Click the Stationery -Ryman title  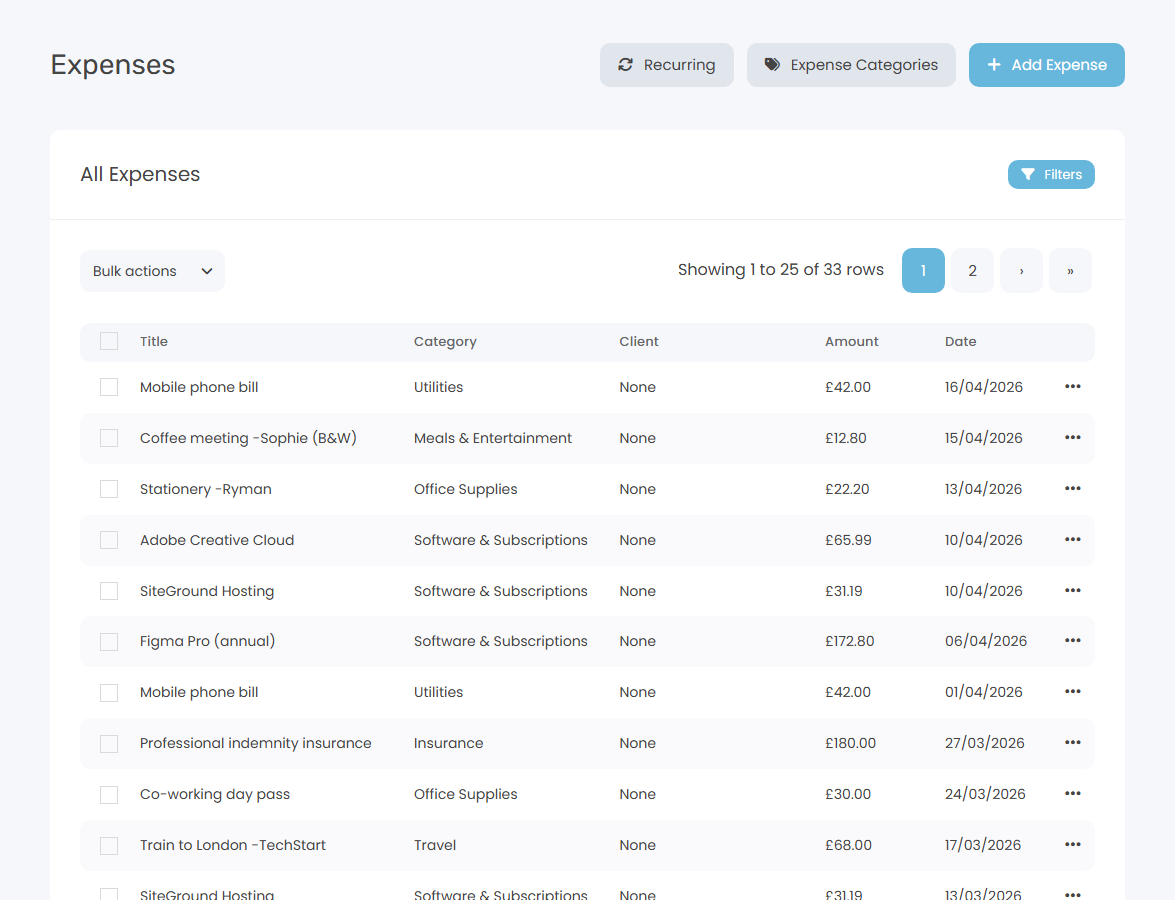(x=205, y=489)
